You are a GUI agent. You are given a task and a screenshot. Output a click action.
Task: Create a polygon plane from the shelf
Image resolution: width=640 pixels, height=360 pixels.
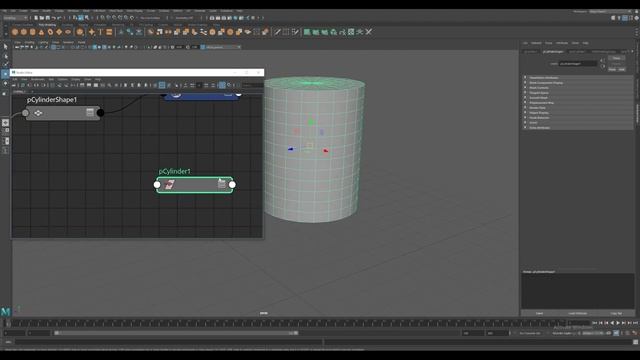[59, 32]
